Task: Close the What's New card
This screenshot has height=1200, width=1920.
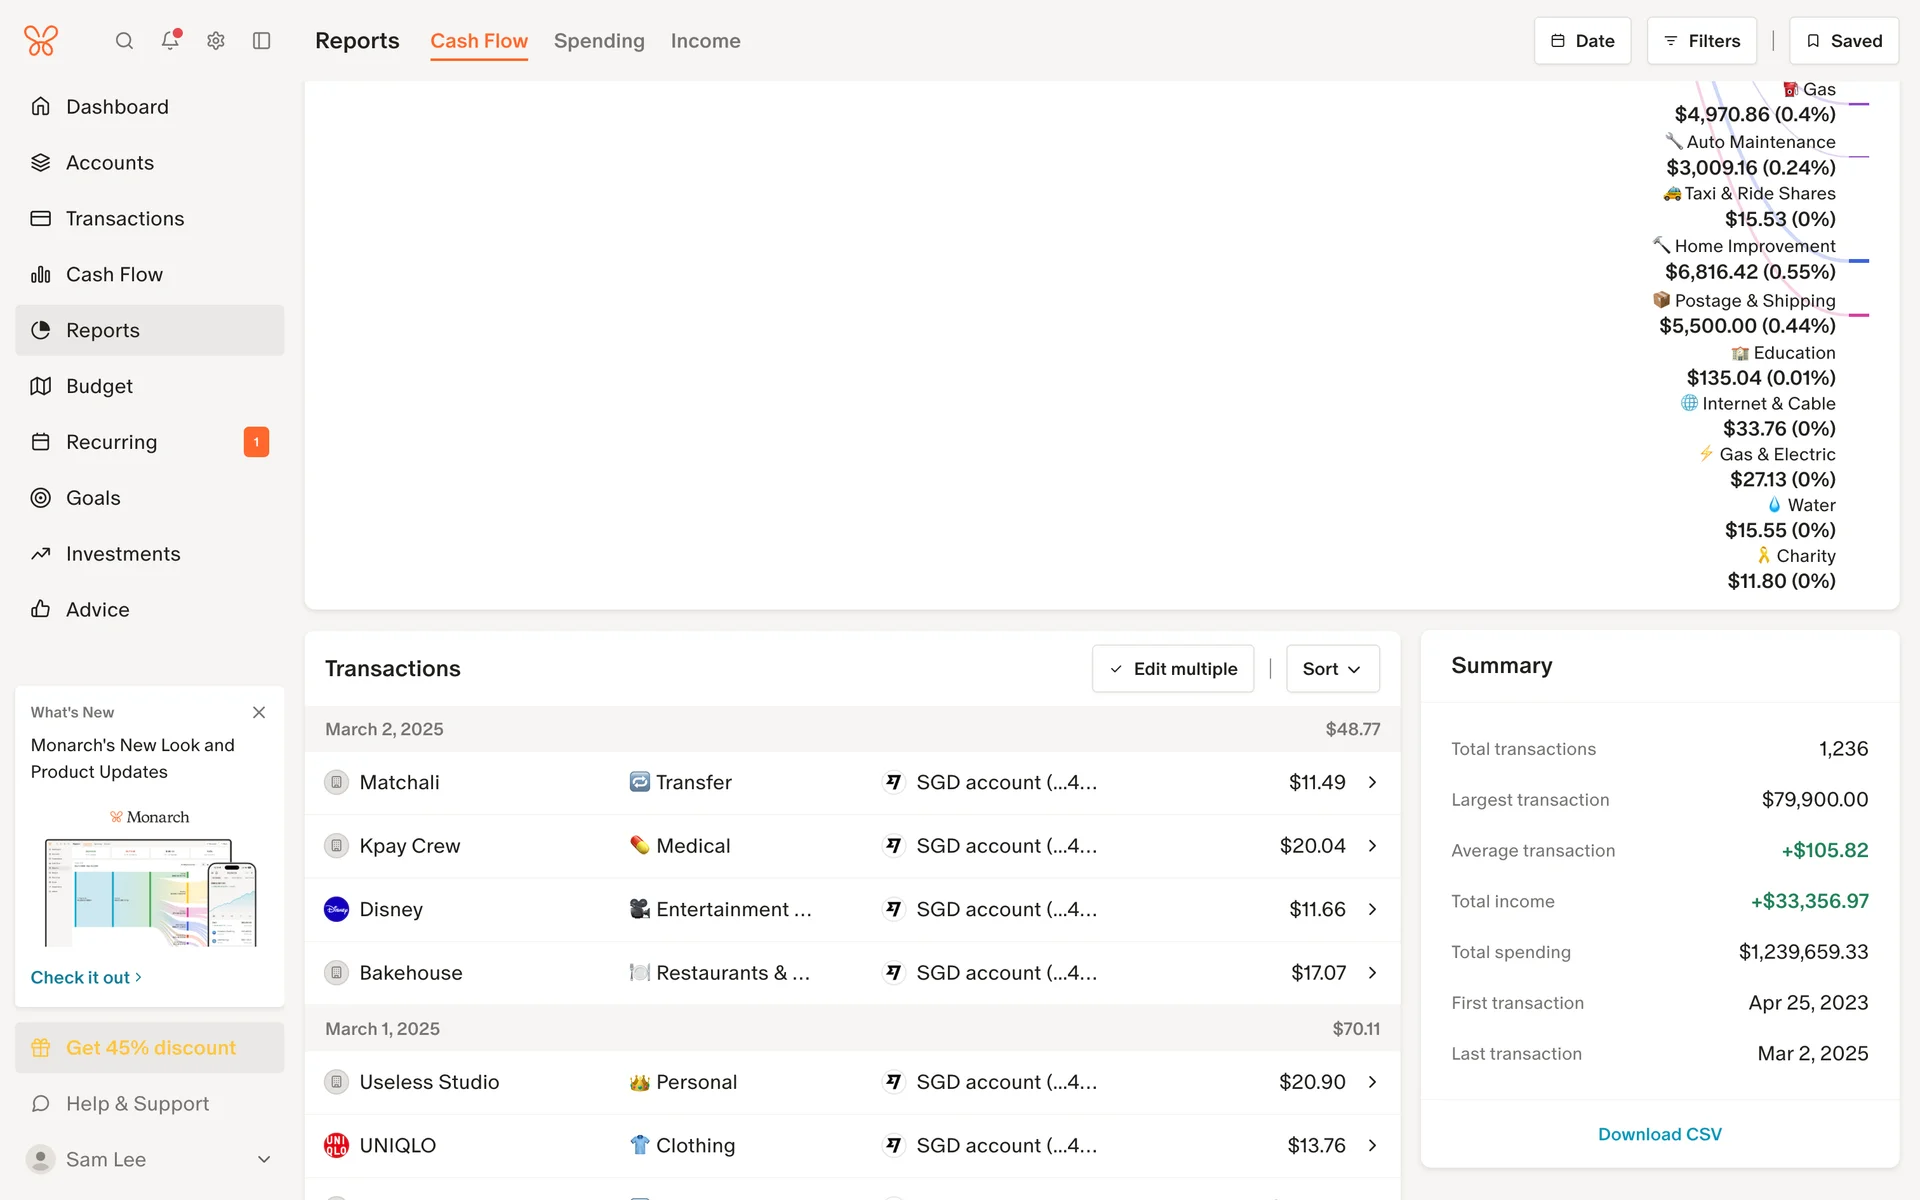Action: (x=259, y=712)
